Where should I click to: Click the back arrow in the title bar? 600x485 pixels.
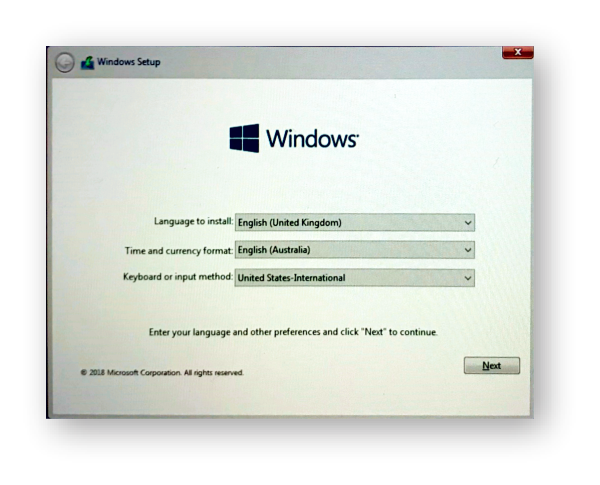pyautogui.click(x=67, y=62)
